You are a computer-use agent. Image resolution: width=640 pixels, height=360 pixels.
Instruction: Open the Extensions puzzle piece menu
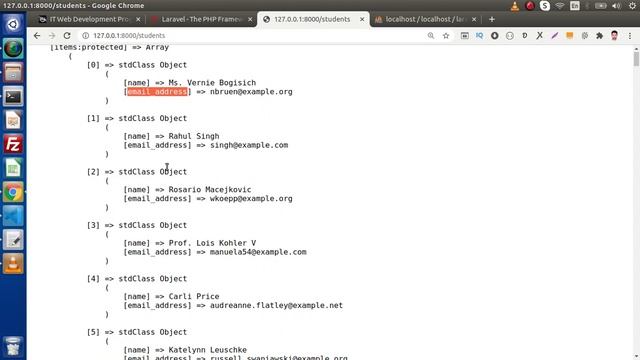[x=600, y=36]
